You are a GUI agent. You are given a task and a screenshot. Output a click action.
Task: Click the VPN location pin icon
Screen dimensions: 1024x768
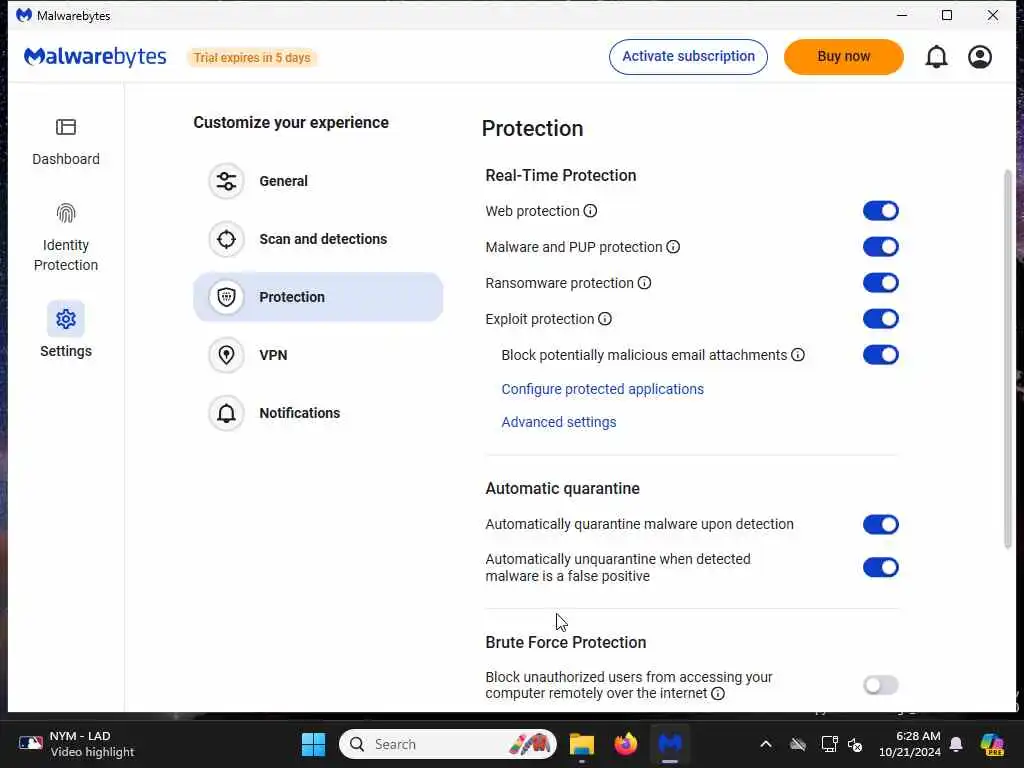coord(227,355)
